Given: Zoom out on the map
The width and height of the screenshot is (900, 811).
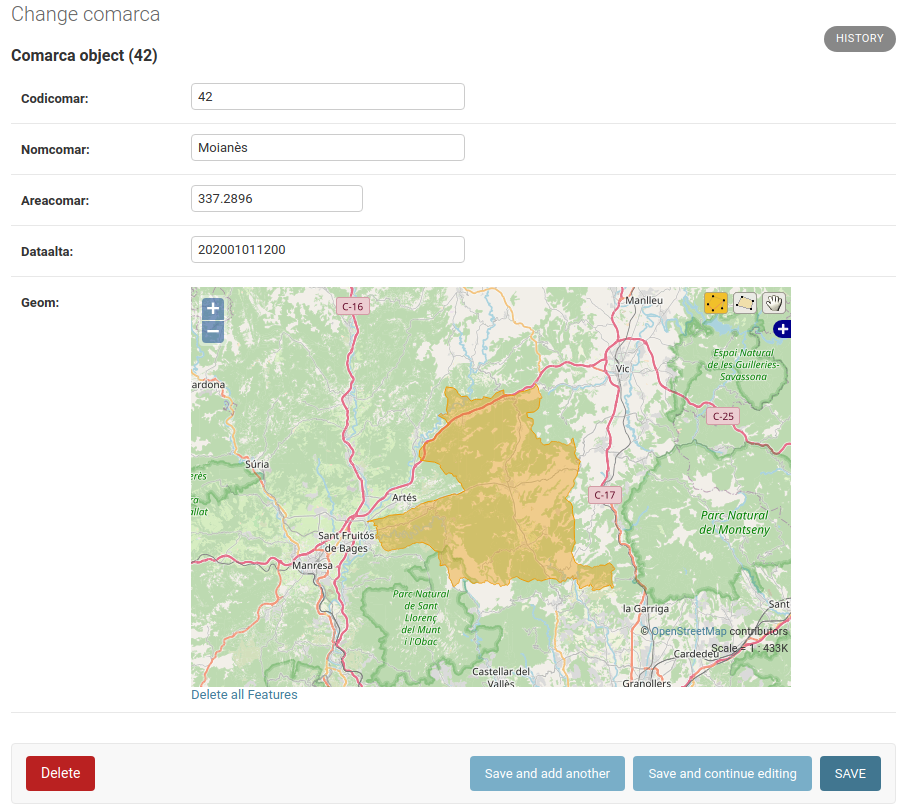Looking at the screenshot, I should click(x=212, y=332).
